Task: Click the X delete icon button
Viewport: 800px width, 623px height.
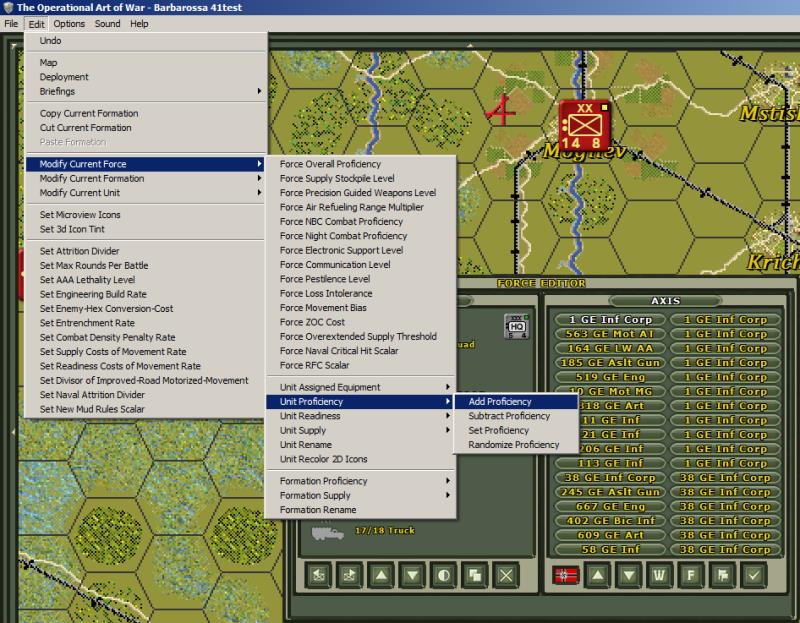Action: [x=506, y=575]
